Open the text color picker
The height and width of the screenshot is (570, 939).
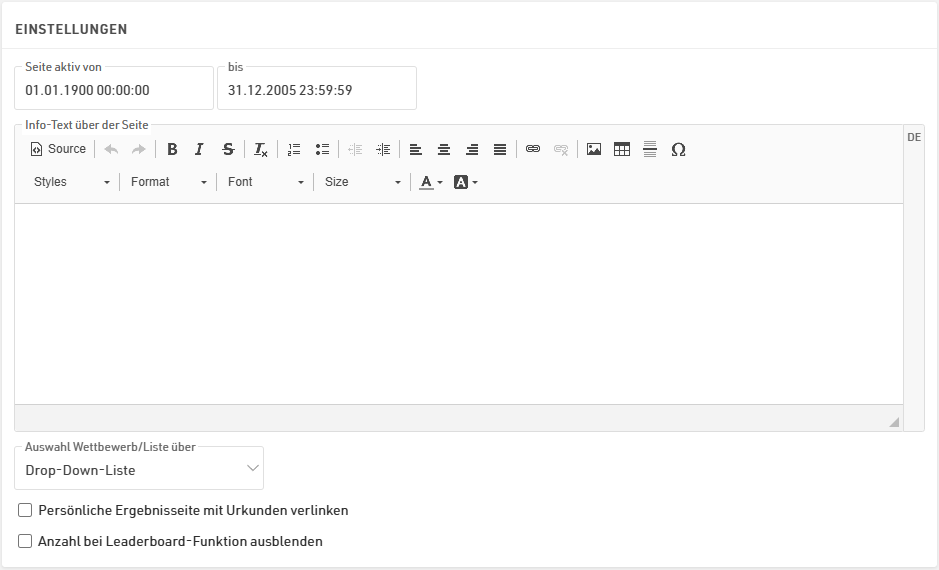click(431, 182)
